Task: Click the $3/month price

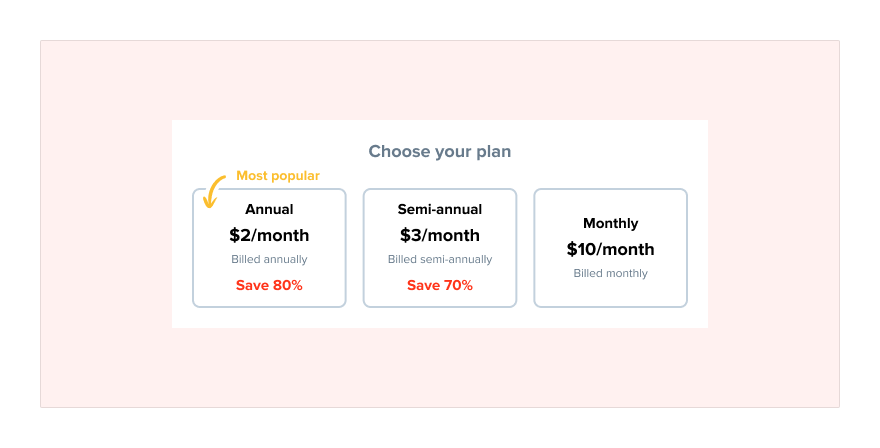Action: (x=440, y=236)
